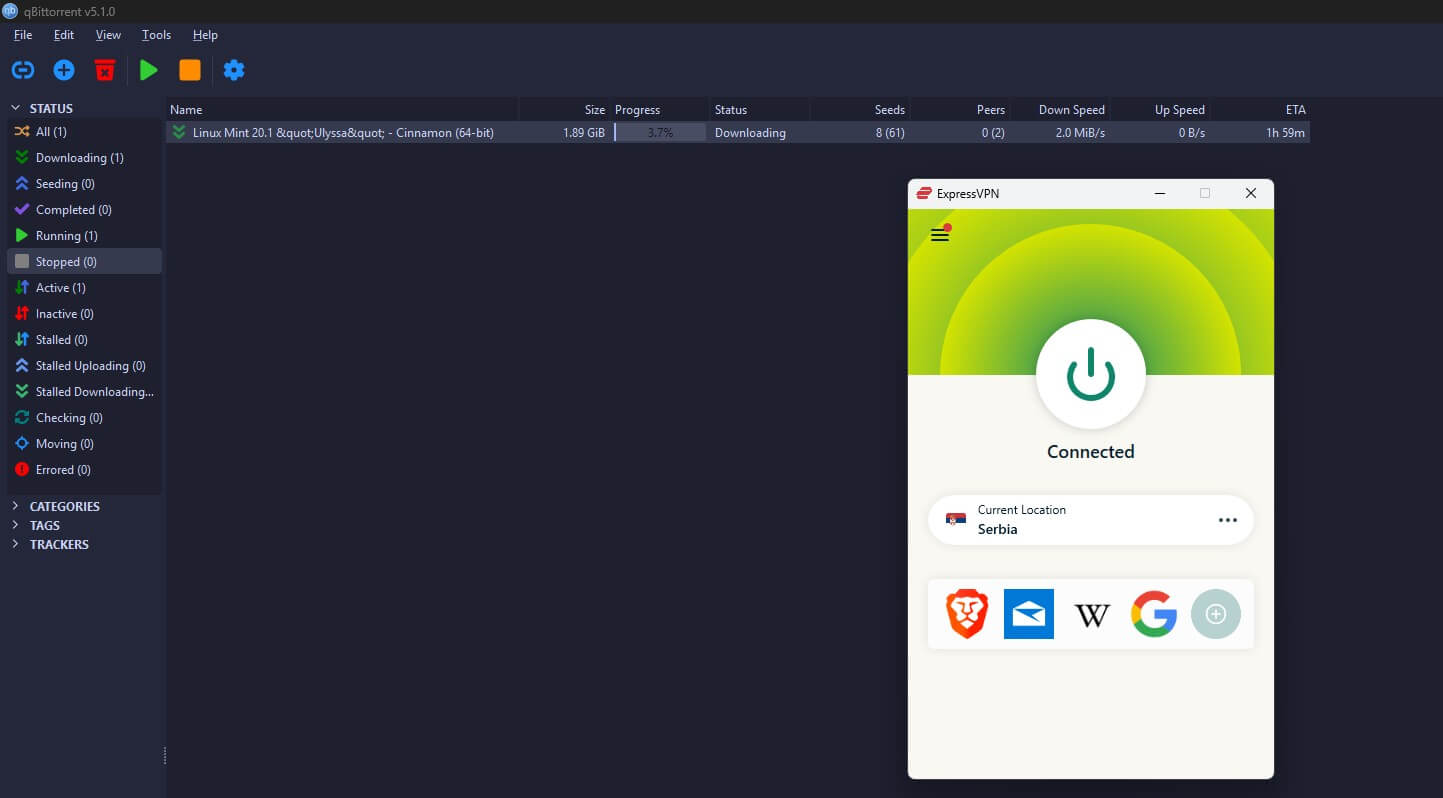Screen dimensions: 1443x798
Task: Open the Add Torrent Link dialog
Action: click(22, 70)
